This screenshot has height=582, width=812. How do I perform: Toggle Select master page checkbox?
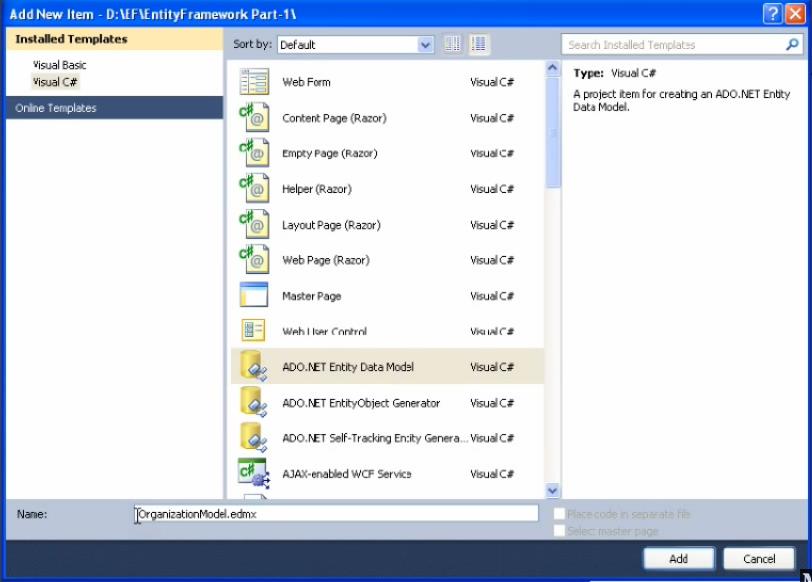tap(559, 531)
